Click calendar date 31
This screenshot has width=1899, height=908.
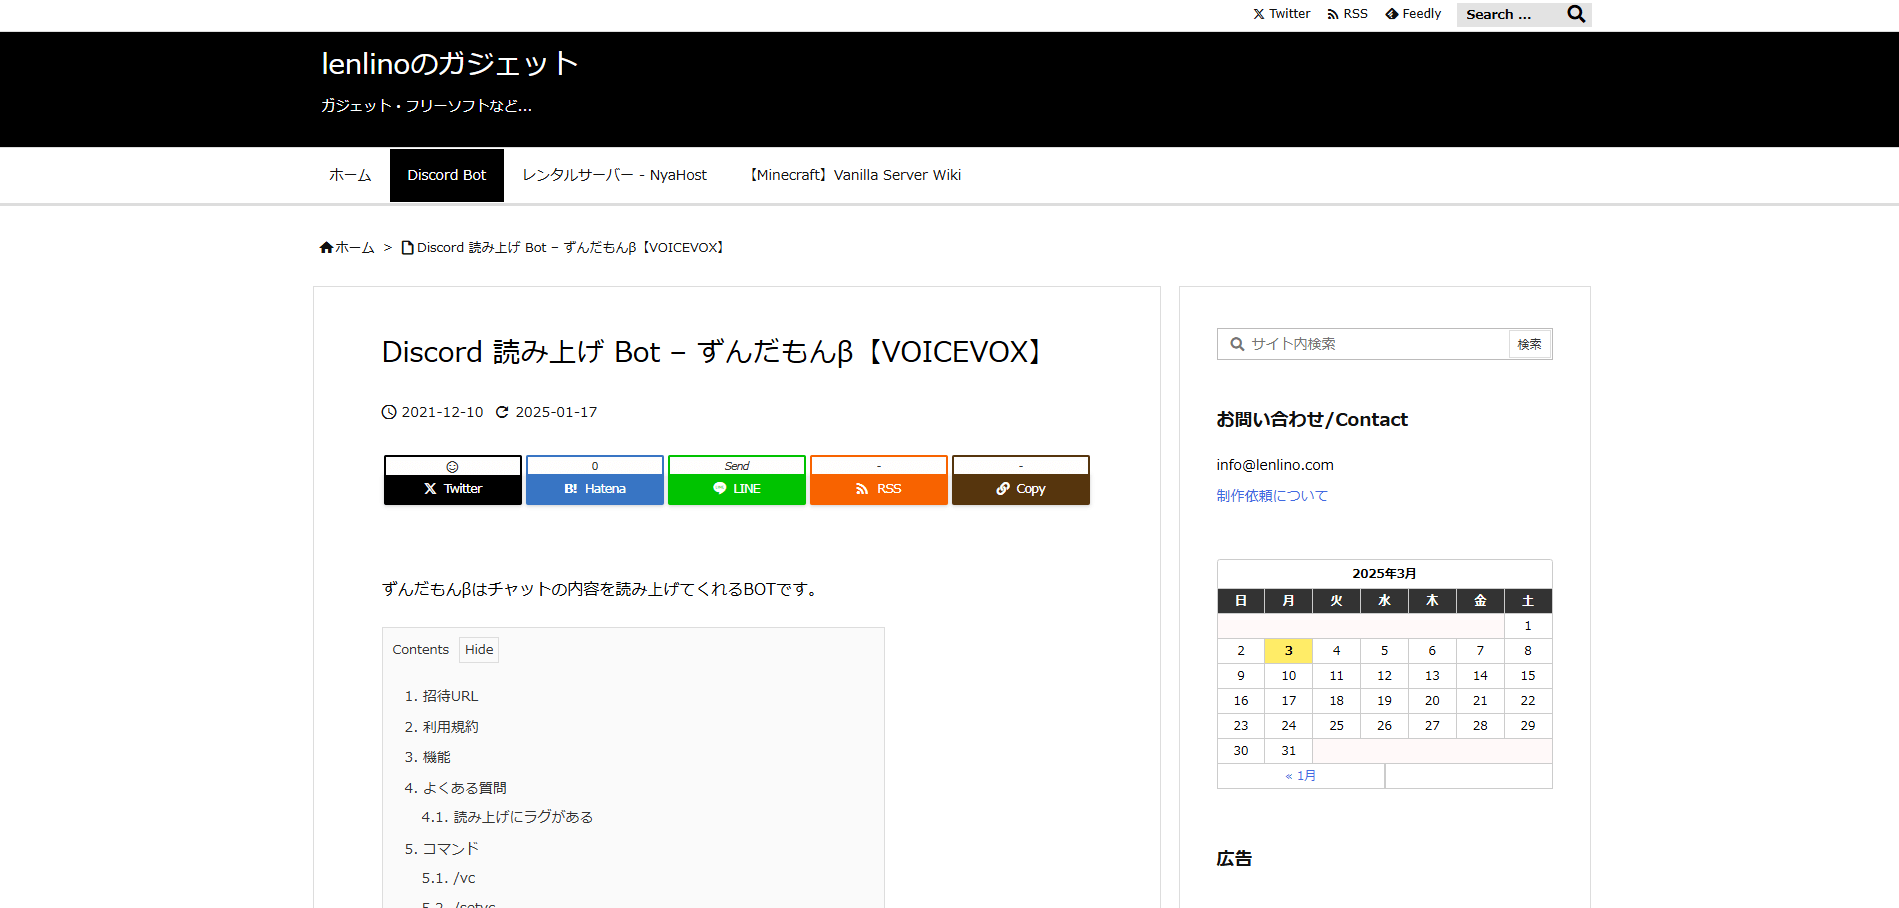tap(1288, 751)
